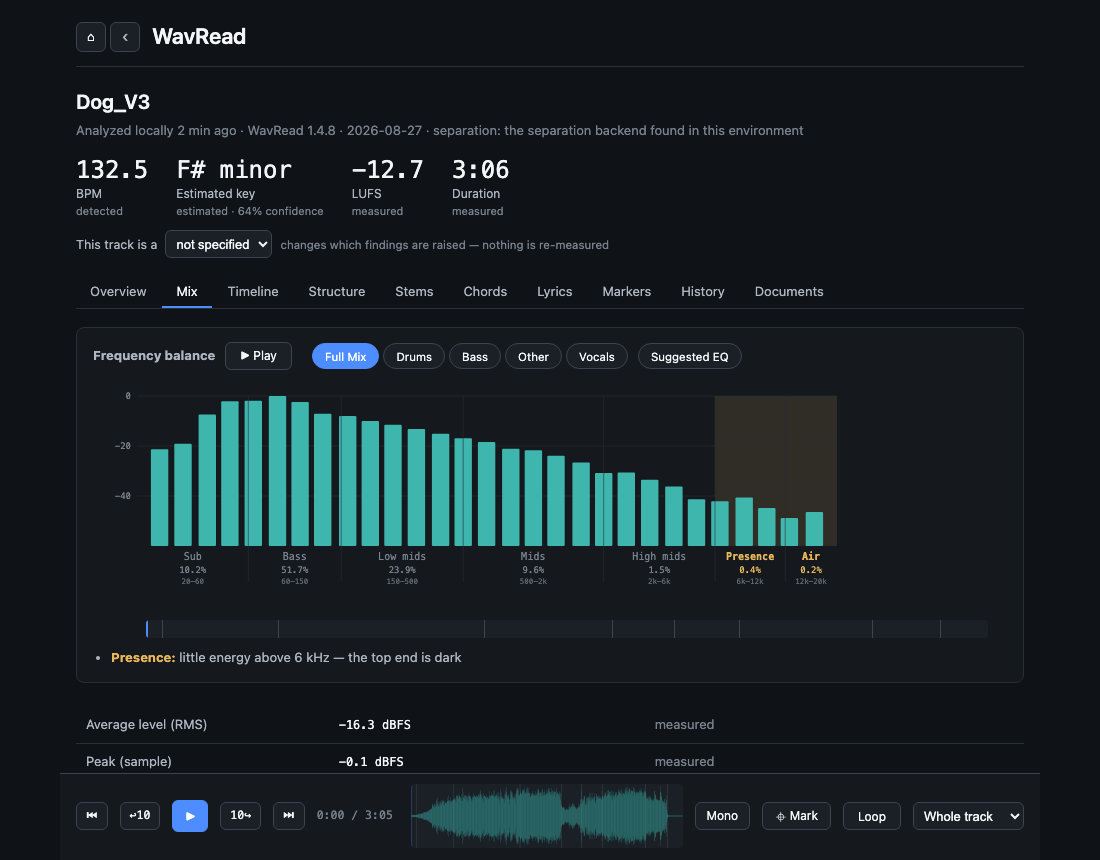Click the 0:00 / 3:05 time readout
The width and height of the screenshot is (1100, 860).
point(354,815)
